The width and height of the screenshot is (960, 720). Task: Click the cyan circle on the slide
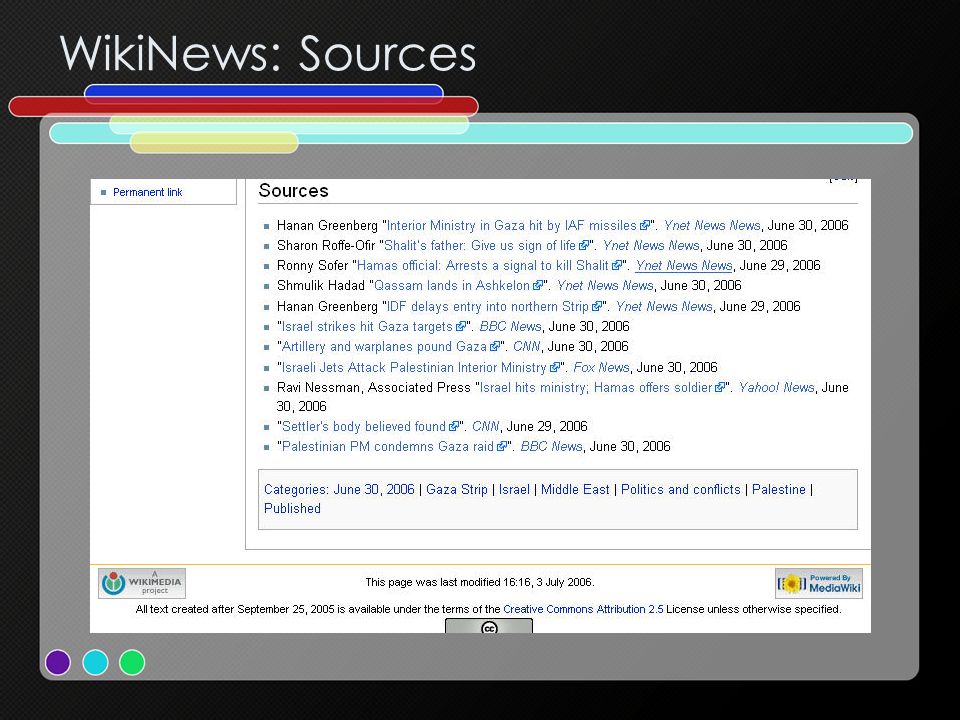tap(96, 662)
